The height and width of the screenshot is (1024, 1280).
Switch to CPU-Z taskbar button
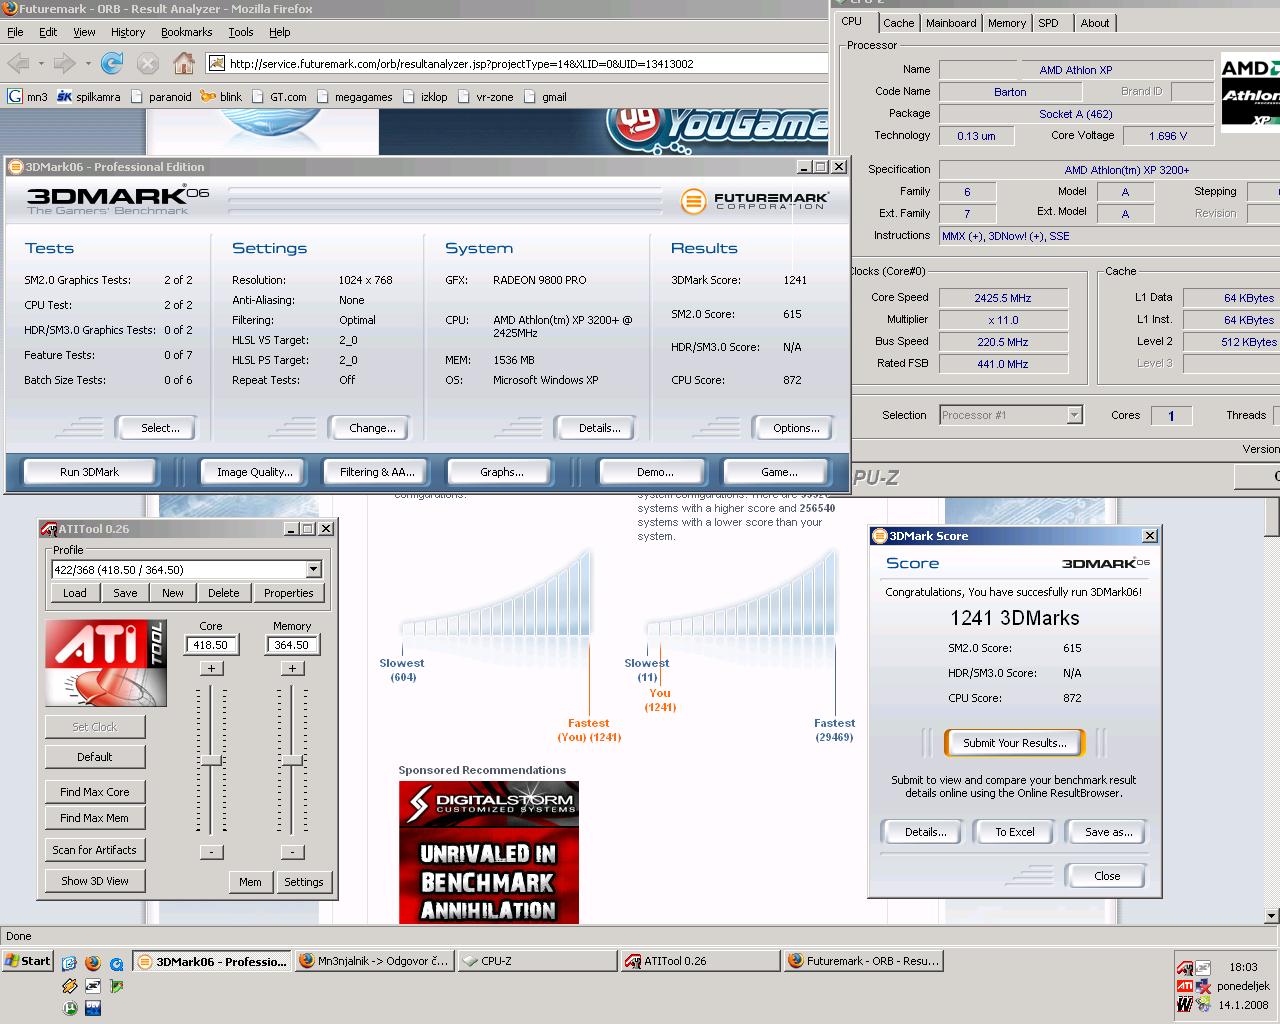[537, 961]
